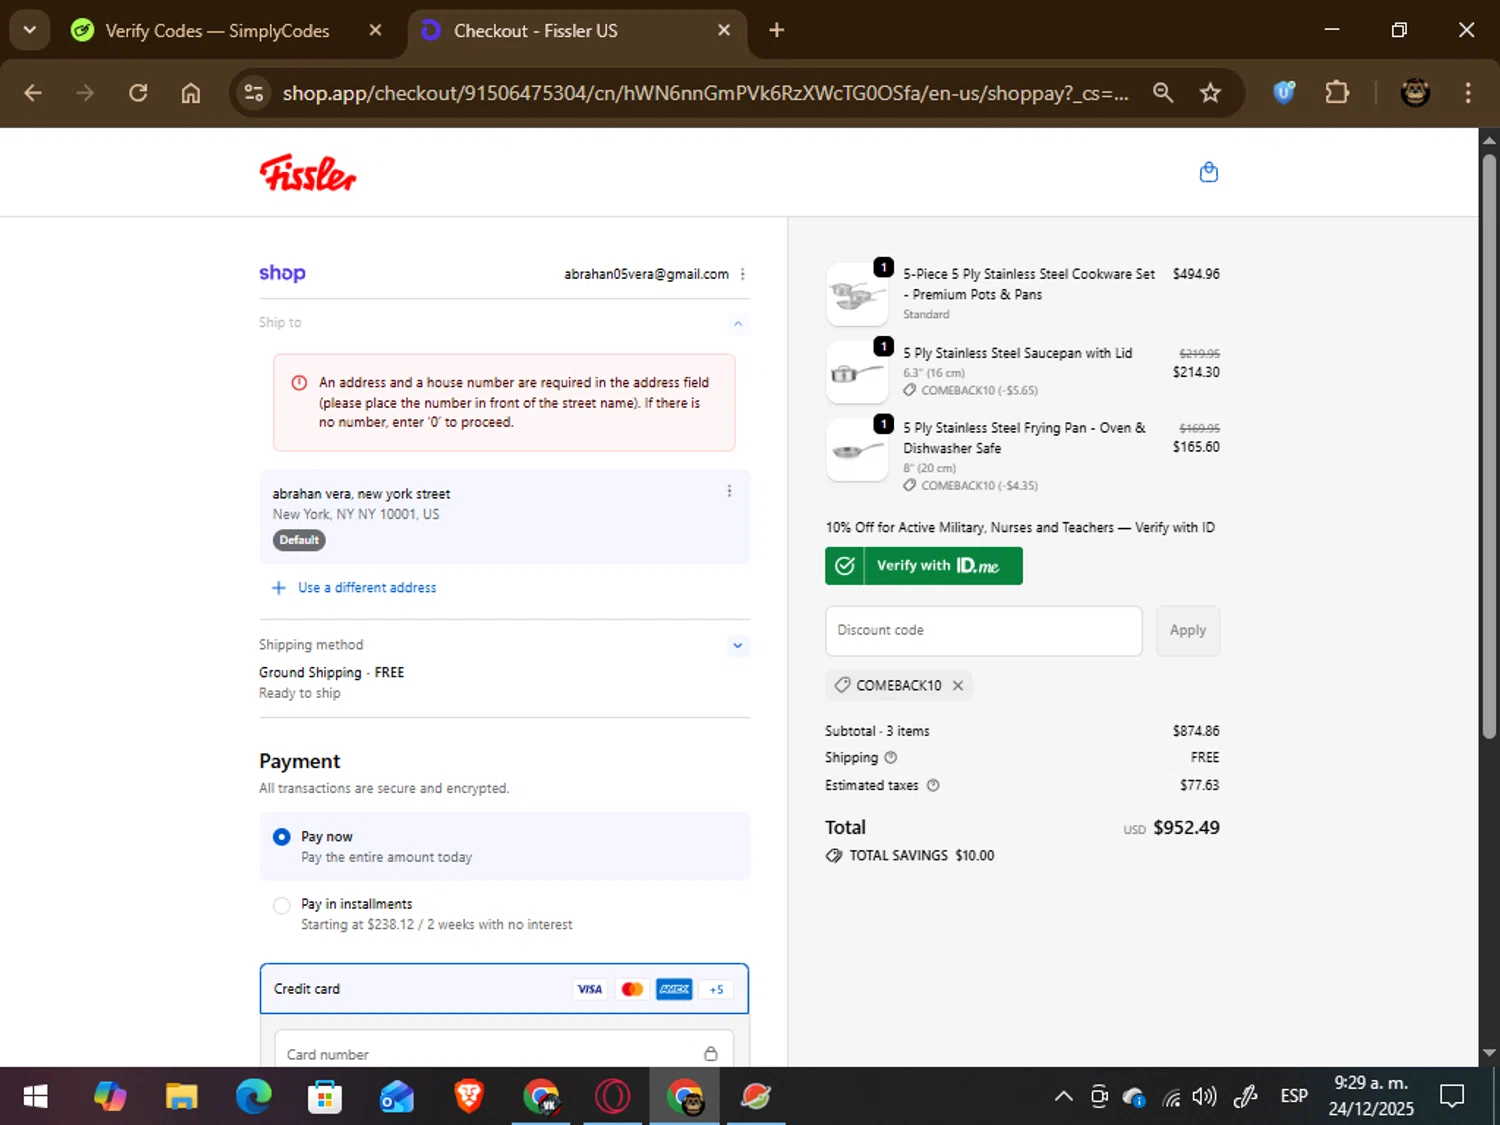Click the $952.49 total amount
This screenshot has width=1500, height=1125.
pyautogui.click(x=1186, y=828)
